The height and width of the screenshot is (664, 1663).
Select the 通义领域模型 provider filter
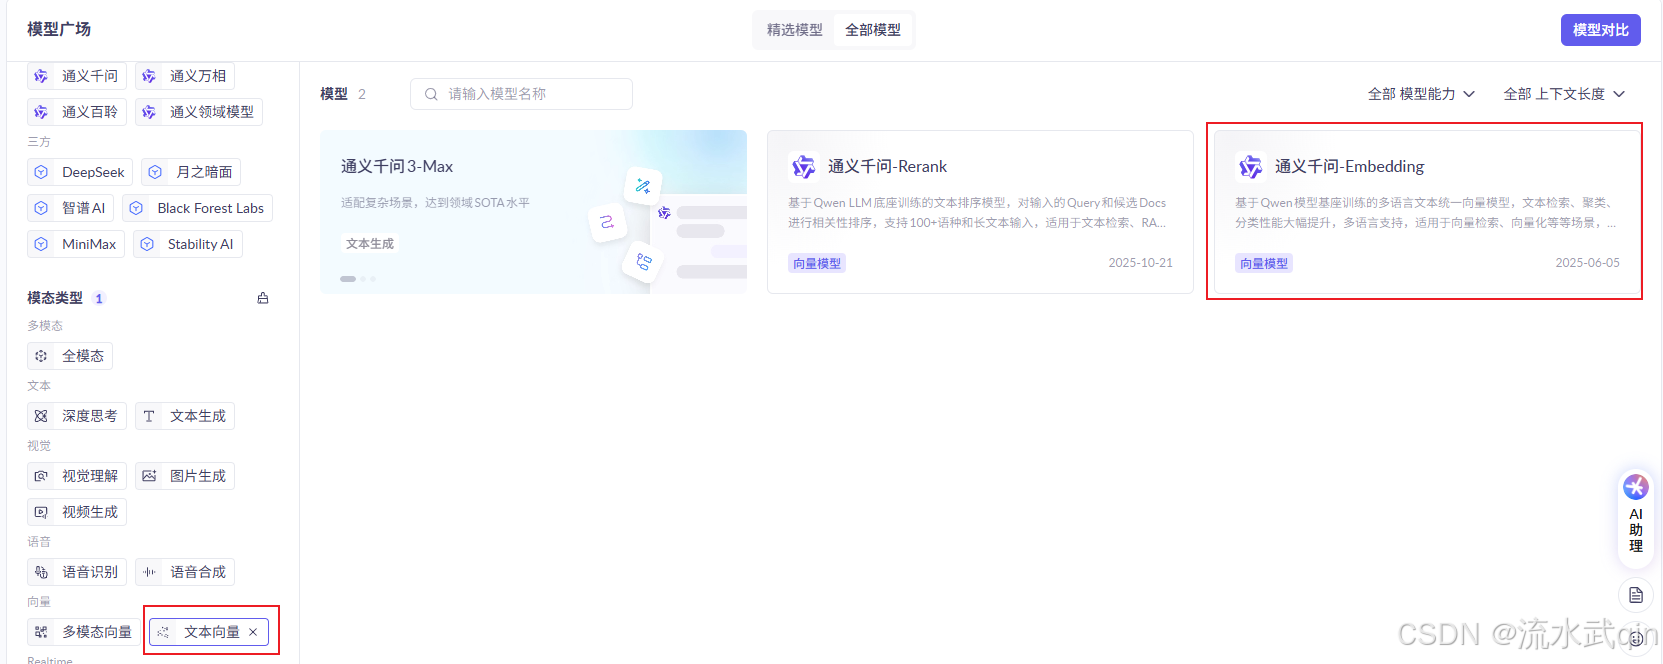click(199, 112)
